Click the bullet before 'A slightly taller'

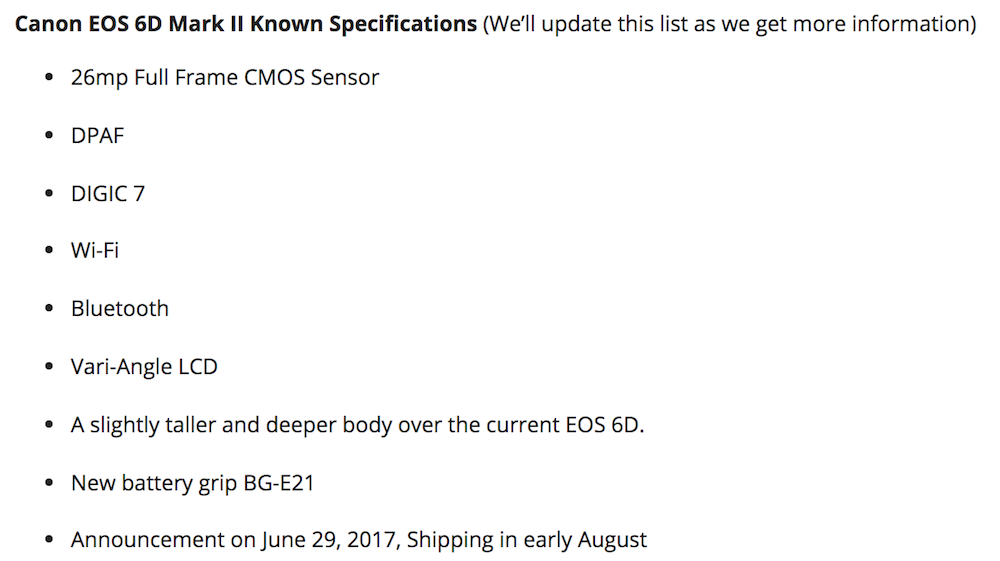(x=50, y=425)
